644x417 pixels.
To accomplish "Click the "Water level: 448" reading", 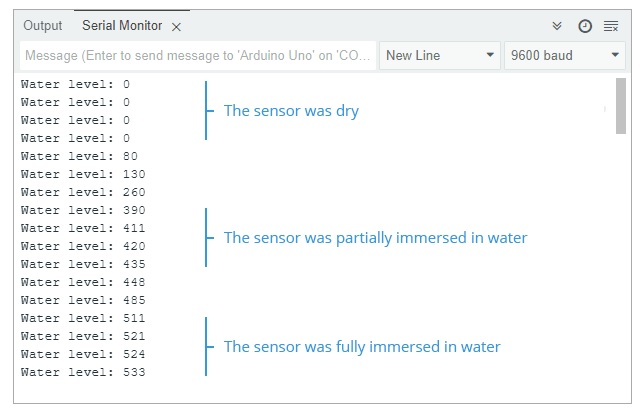I will [x=83, y=282].
